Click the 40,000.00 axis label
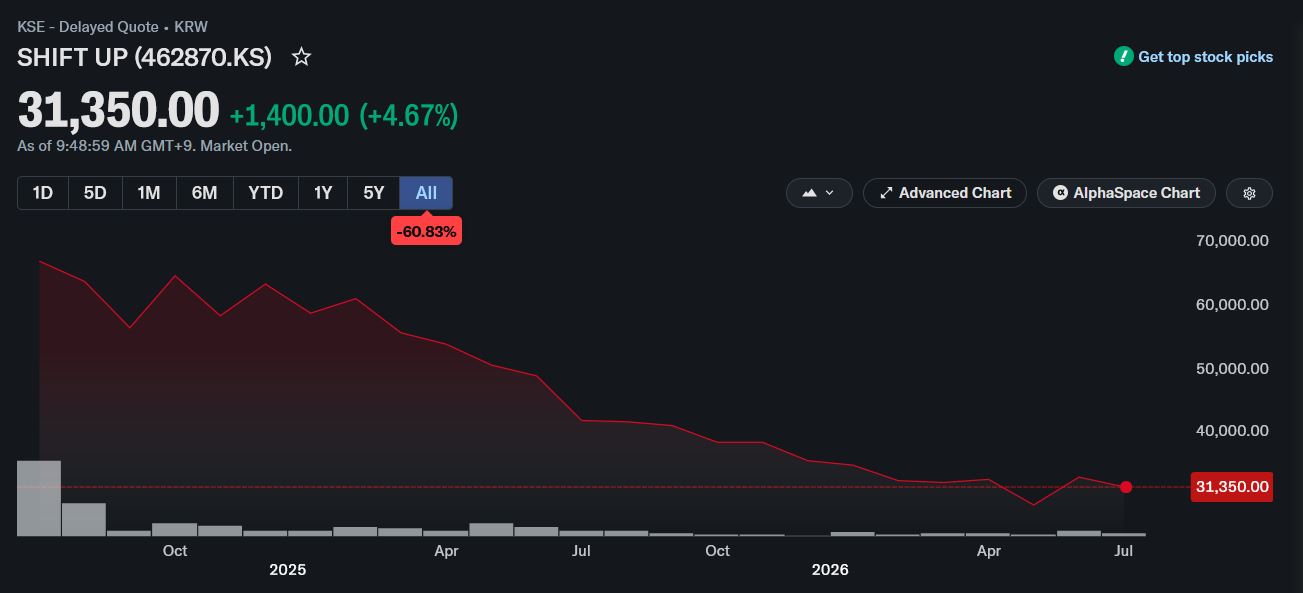Image resolution: width=1303 pixels, height=593 pixels. pos(1232,431)
